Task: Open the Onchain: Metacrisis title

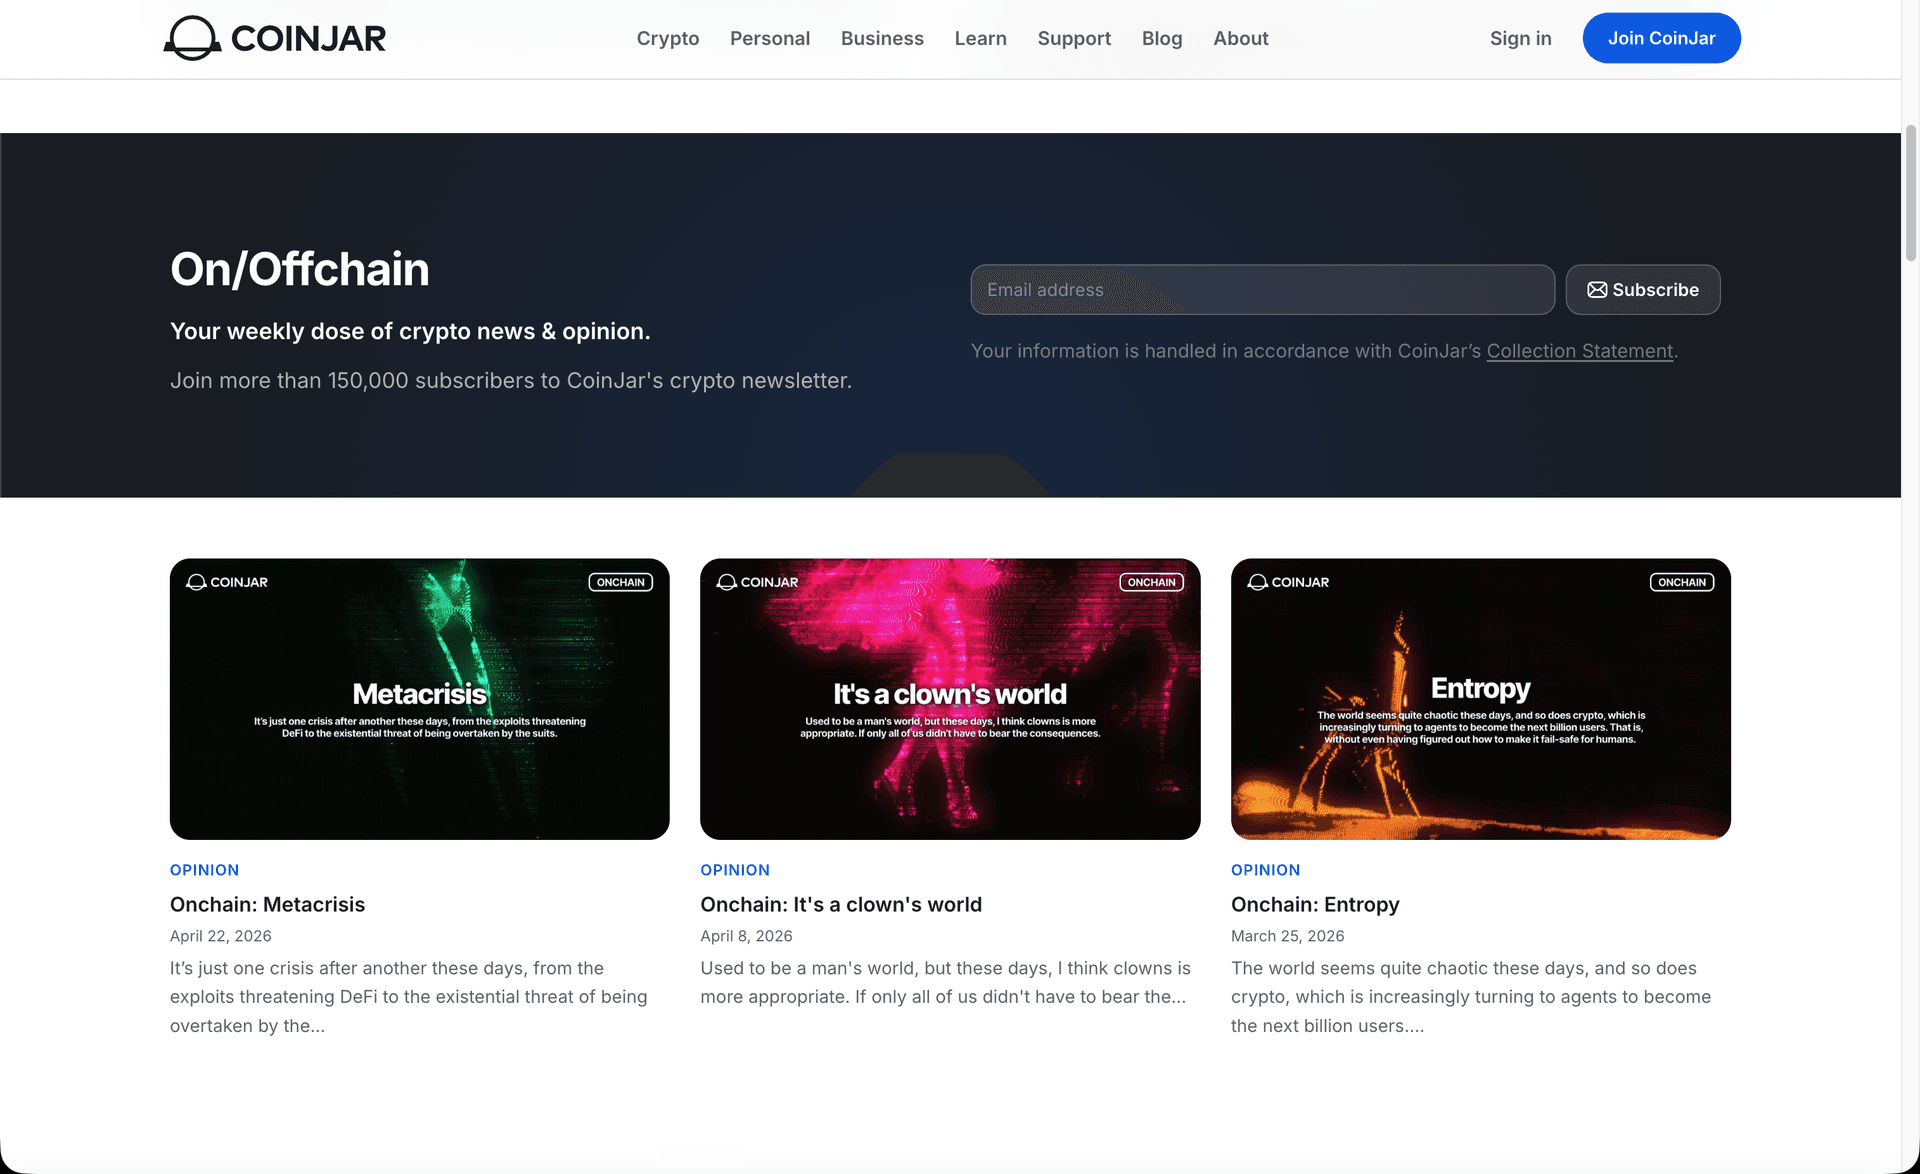Action: coord(267,904)
